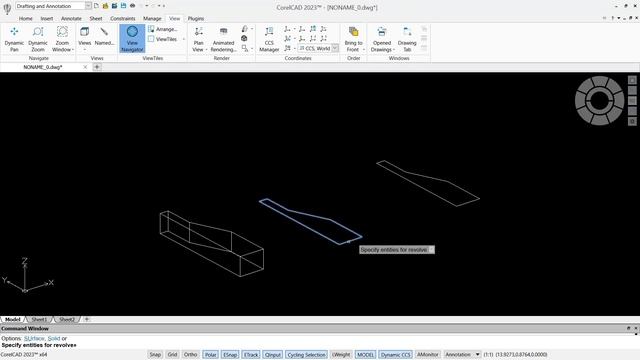Expand the Bring to Front dropdown arrow
The width and height of the screenshot is (640, 360).
point(363,50)
